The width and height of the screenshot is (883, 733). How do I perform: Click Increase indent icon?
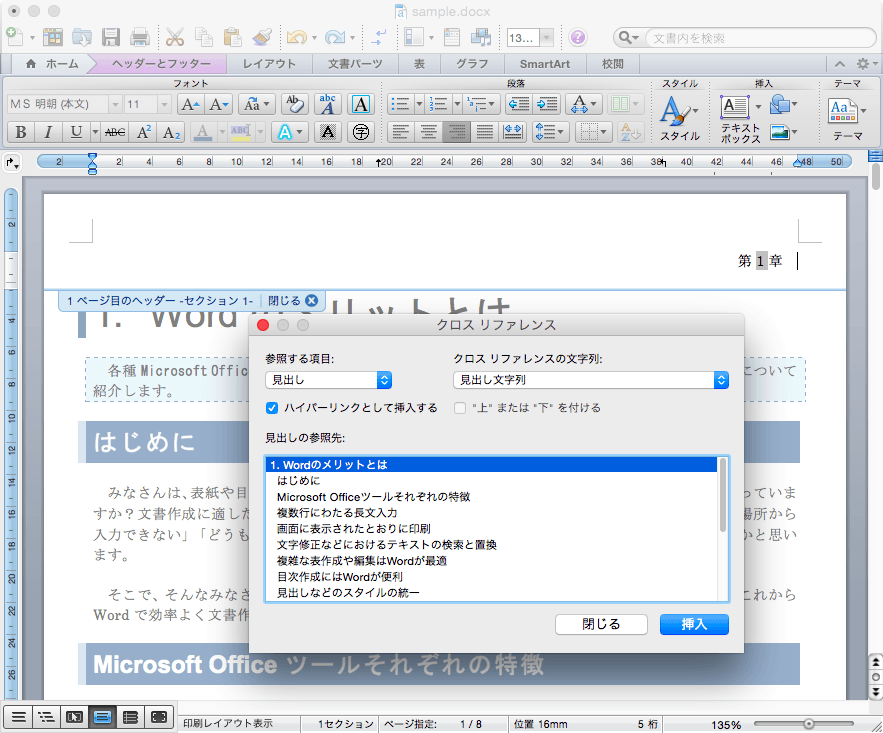point(547,104)
